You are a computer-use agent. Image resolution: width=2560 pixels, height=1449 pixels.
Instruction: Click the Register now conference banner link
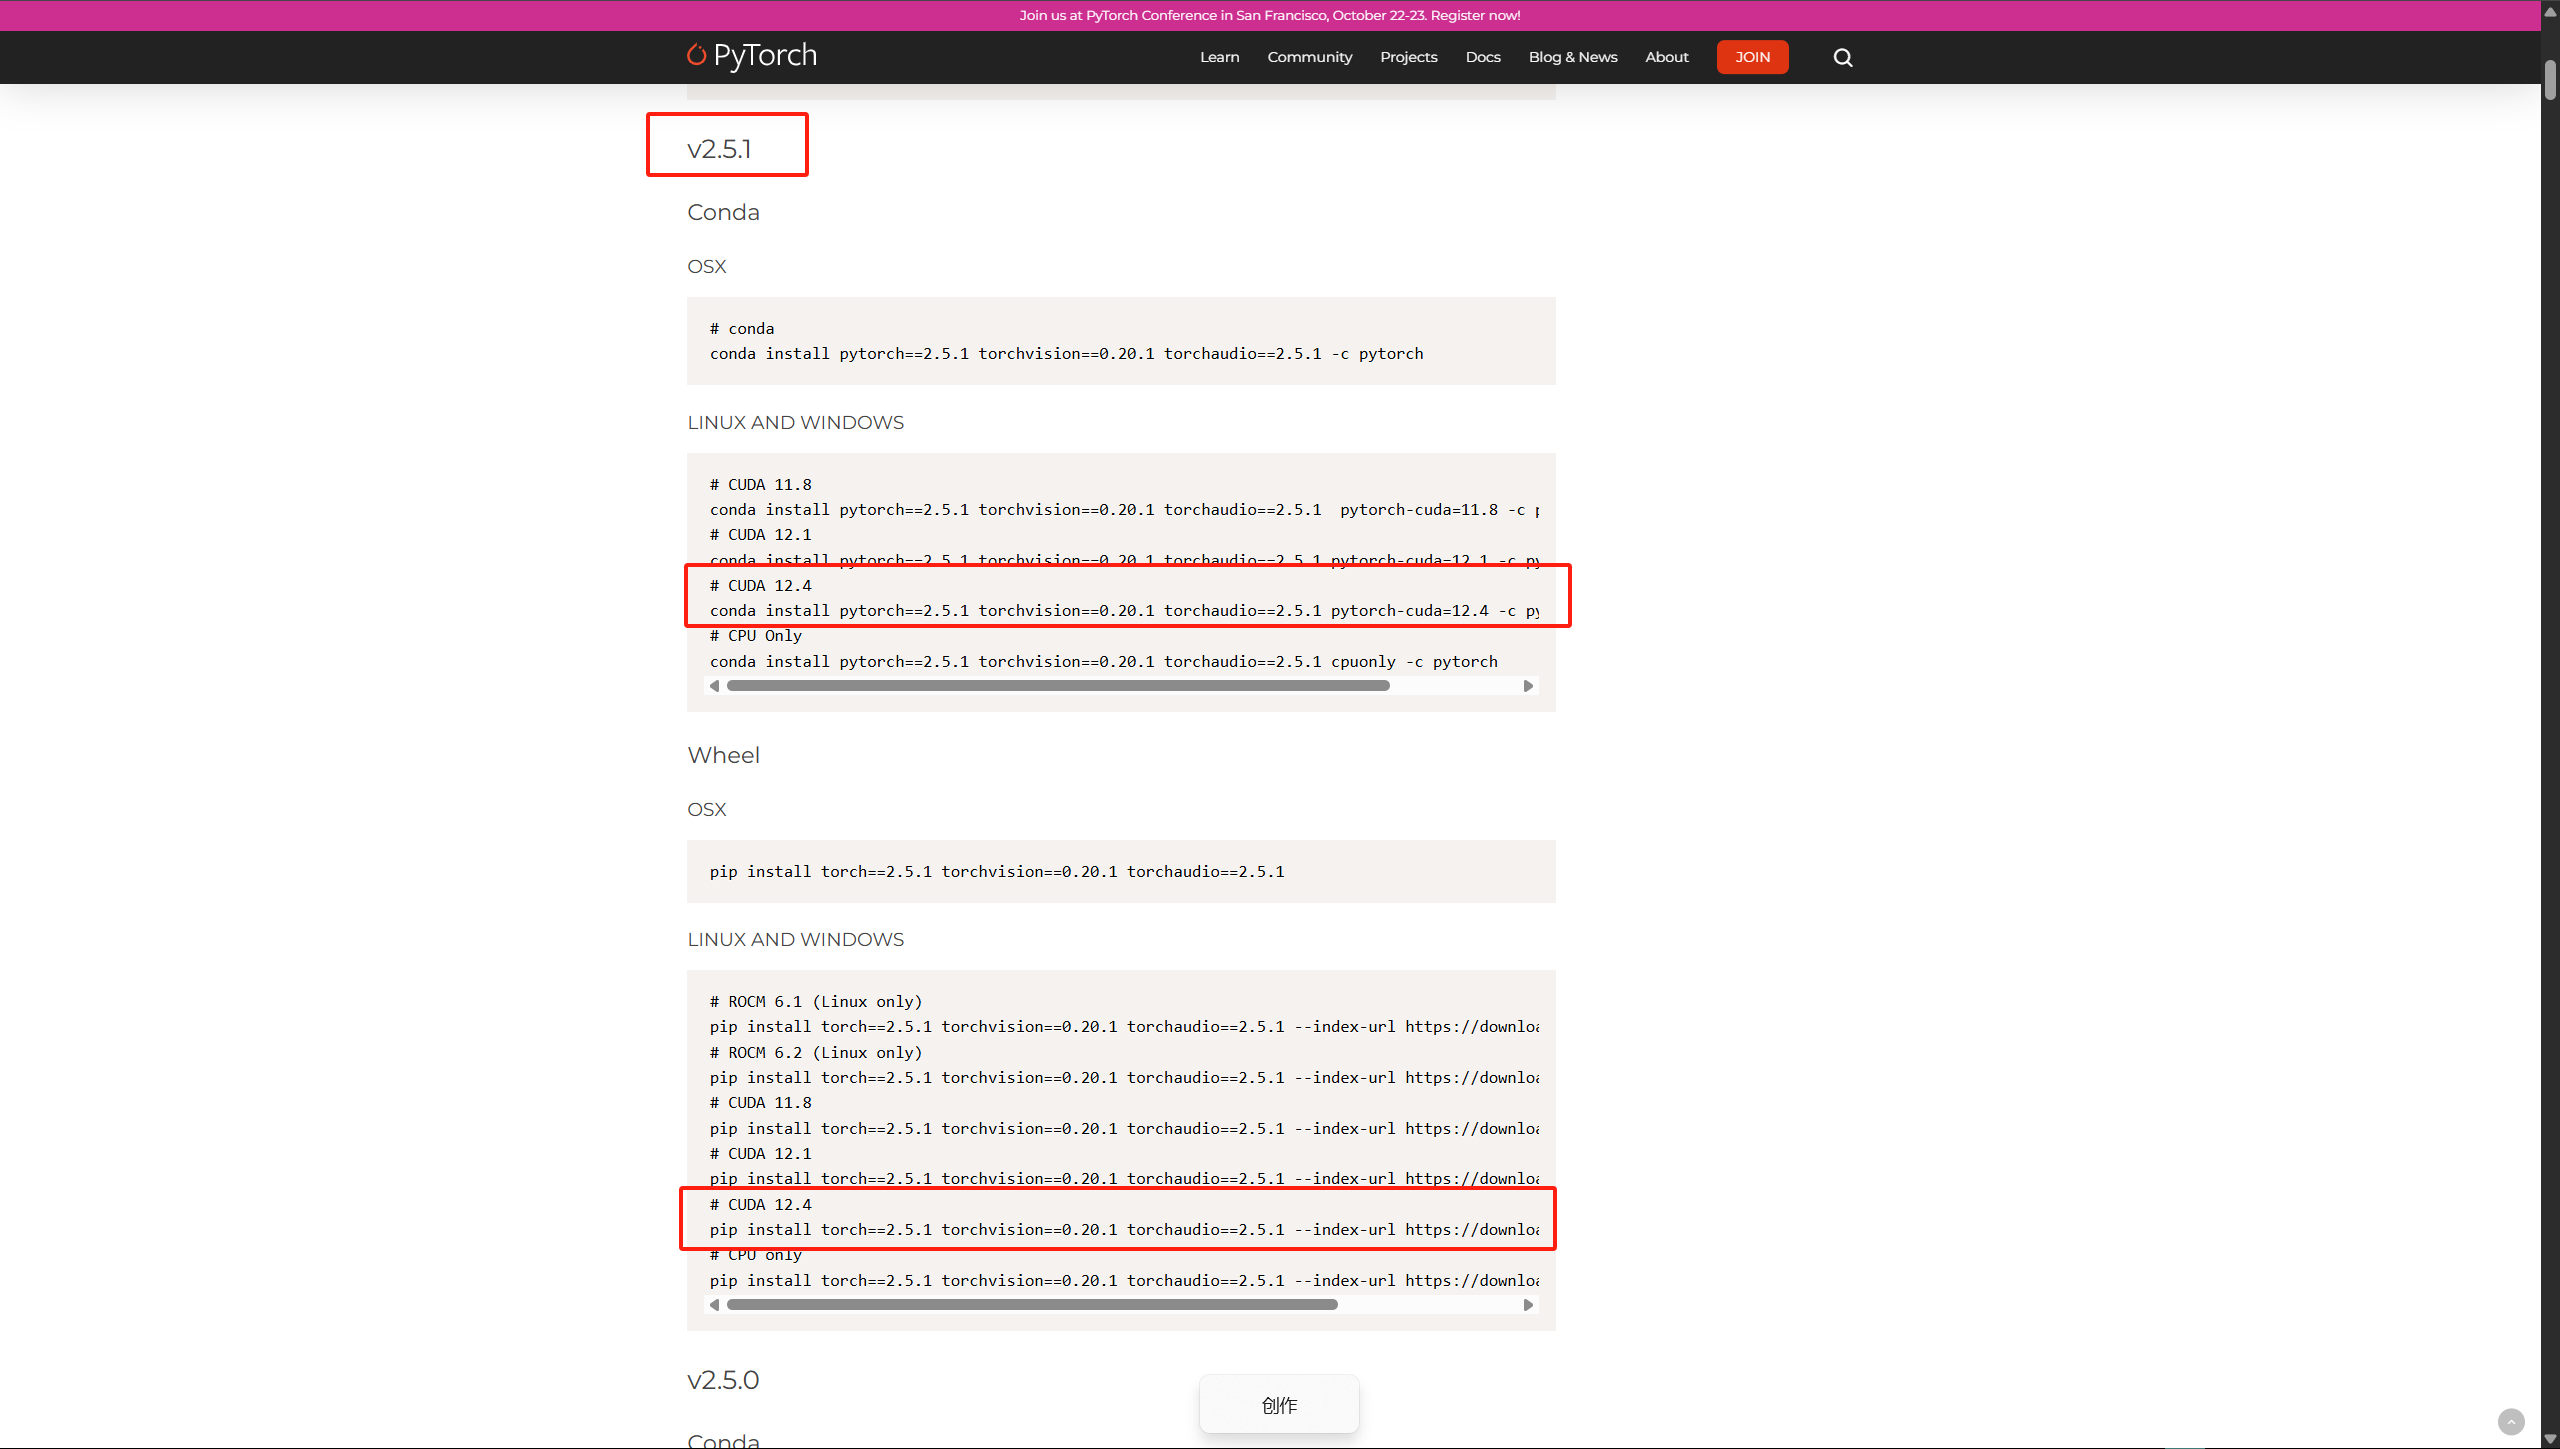[1271, 15]
